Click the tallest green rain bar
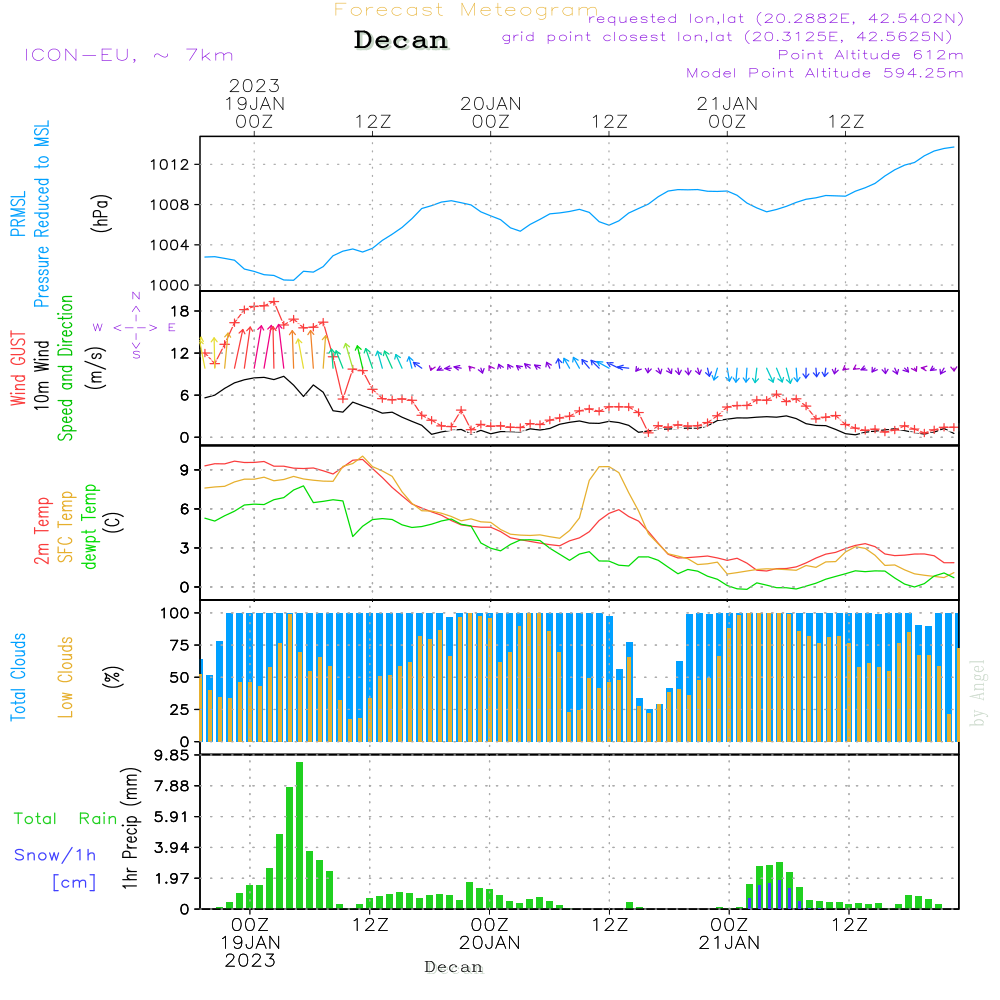 coord(299,835)
